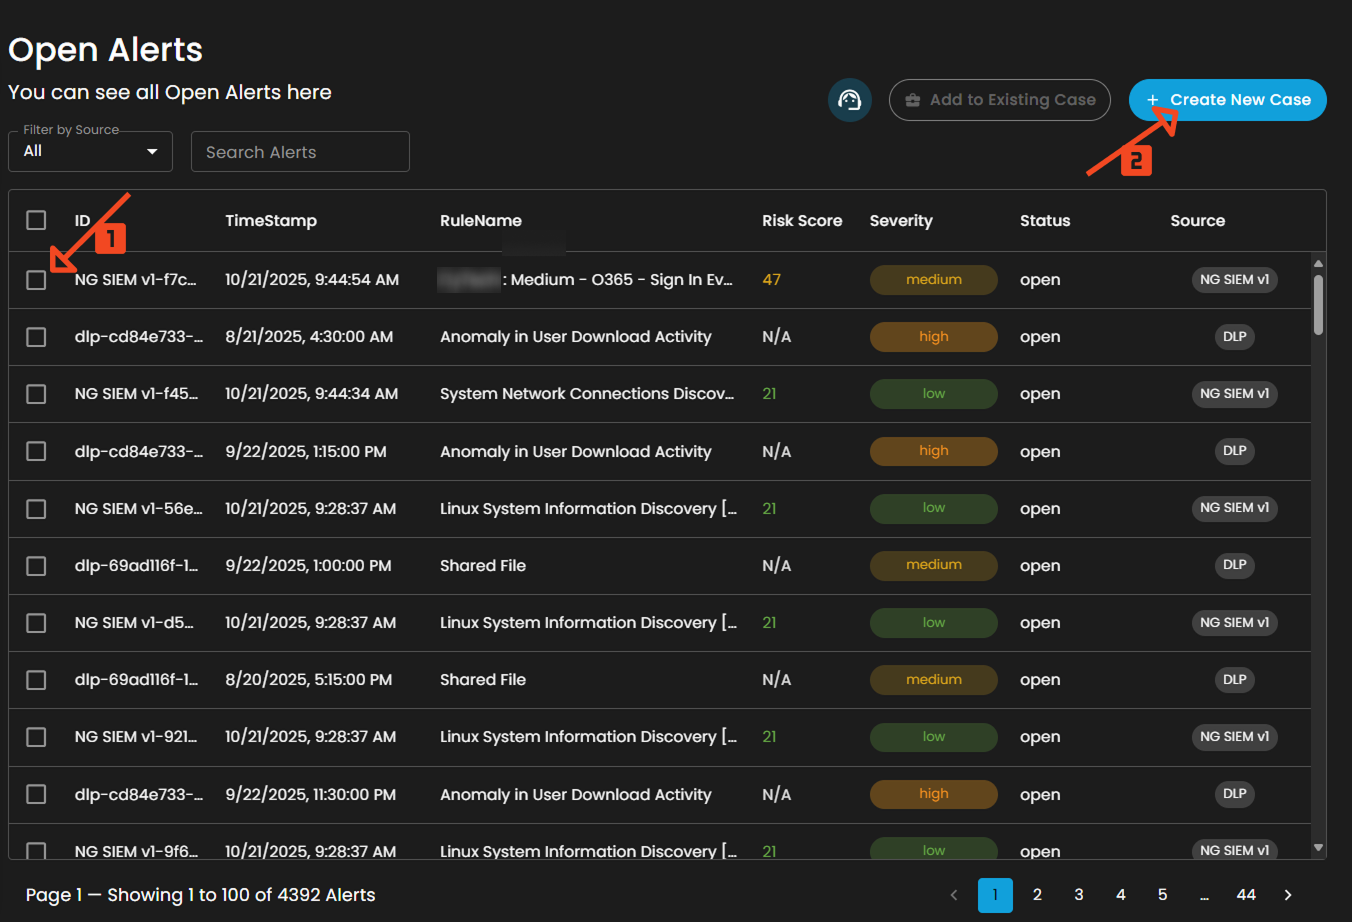The height and width of the screenshot is (922, 1352).
Task: Sort alerts by the TimeStamp column header
Action: tap(270, 221)
